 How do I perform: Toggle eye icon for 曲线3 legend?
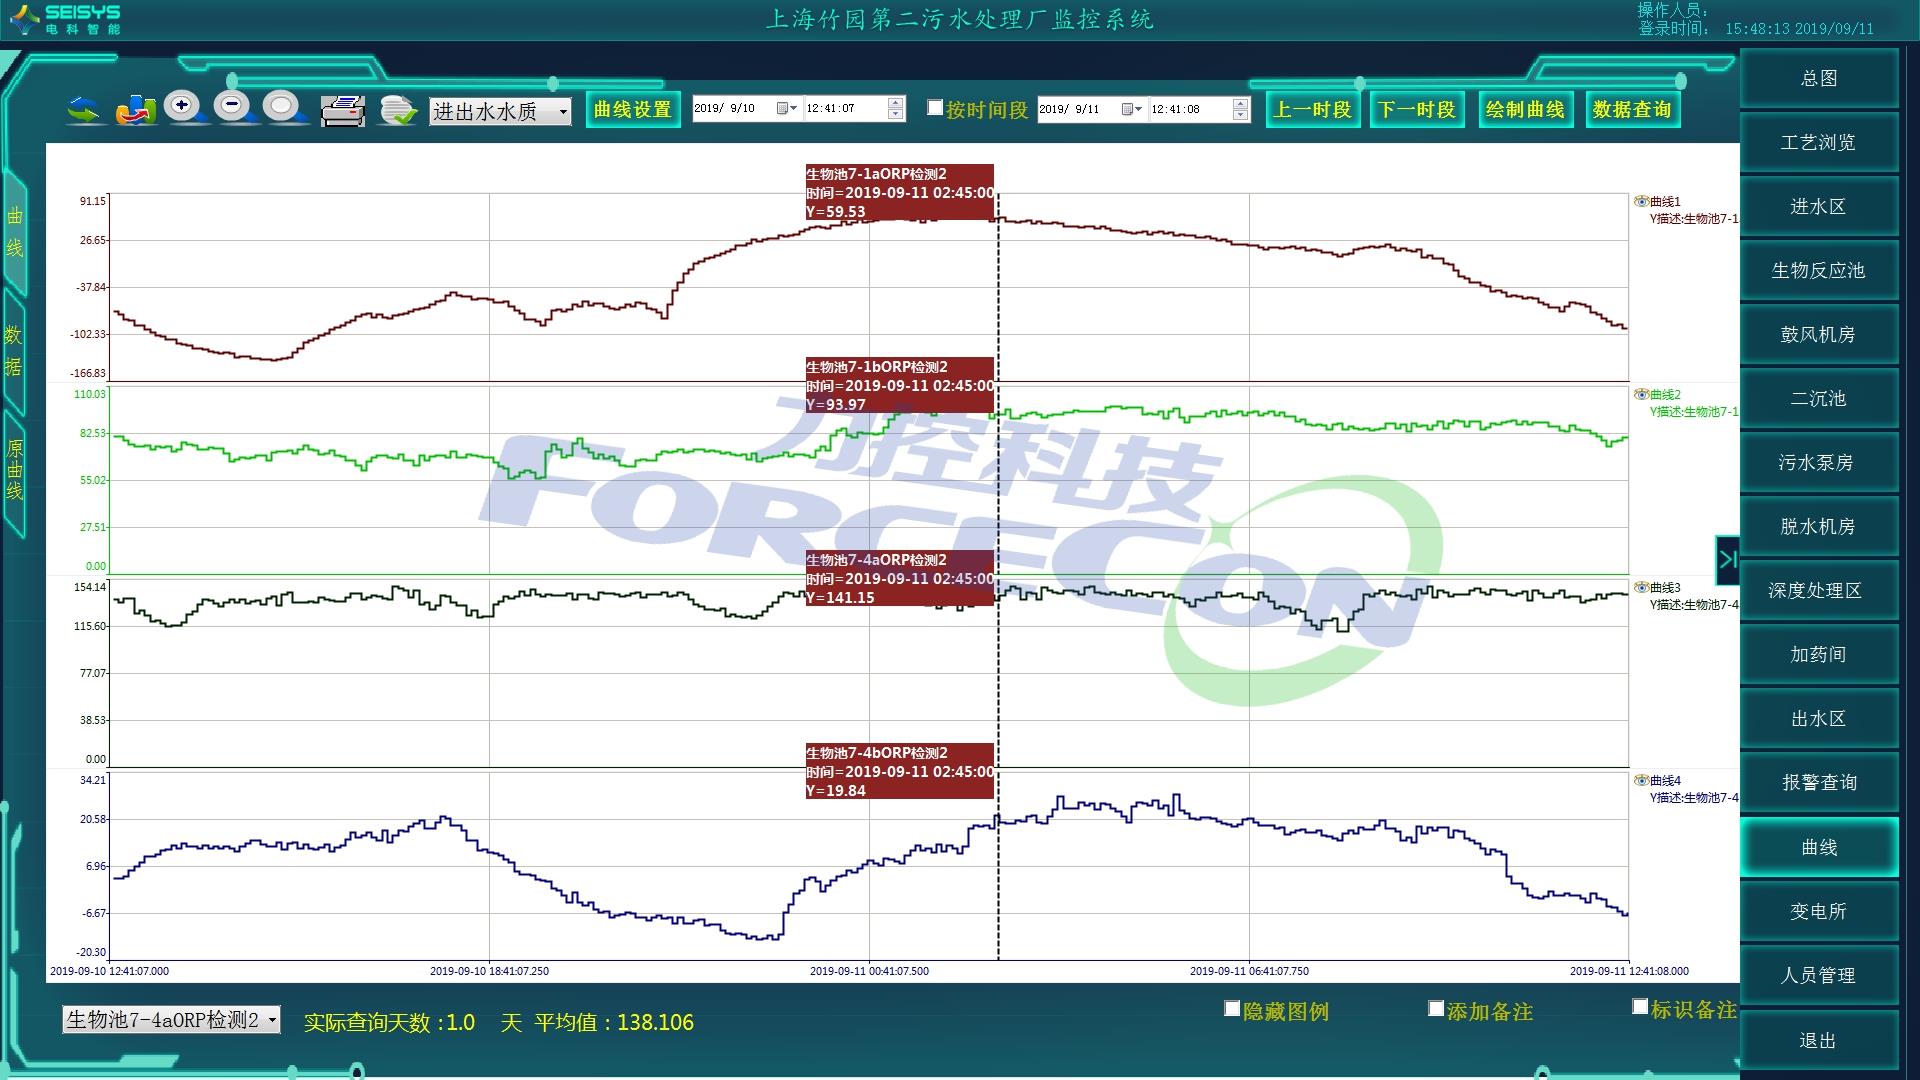[x=1641, y=587]
